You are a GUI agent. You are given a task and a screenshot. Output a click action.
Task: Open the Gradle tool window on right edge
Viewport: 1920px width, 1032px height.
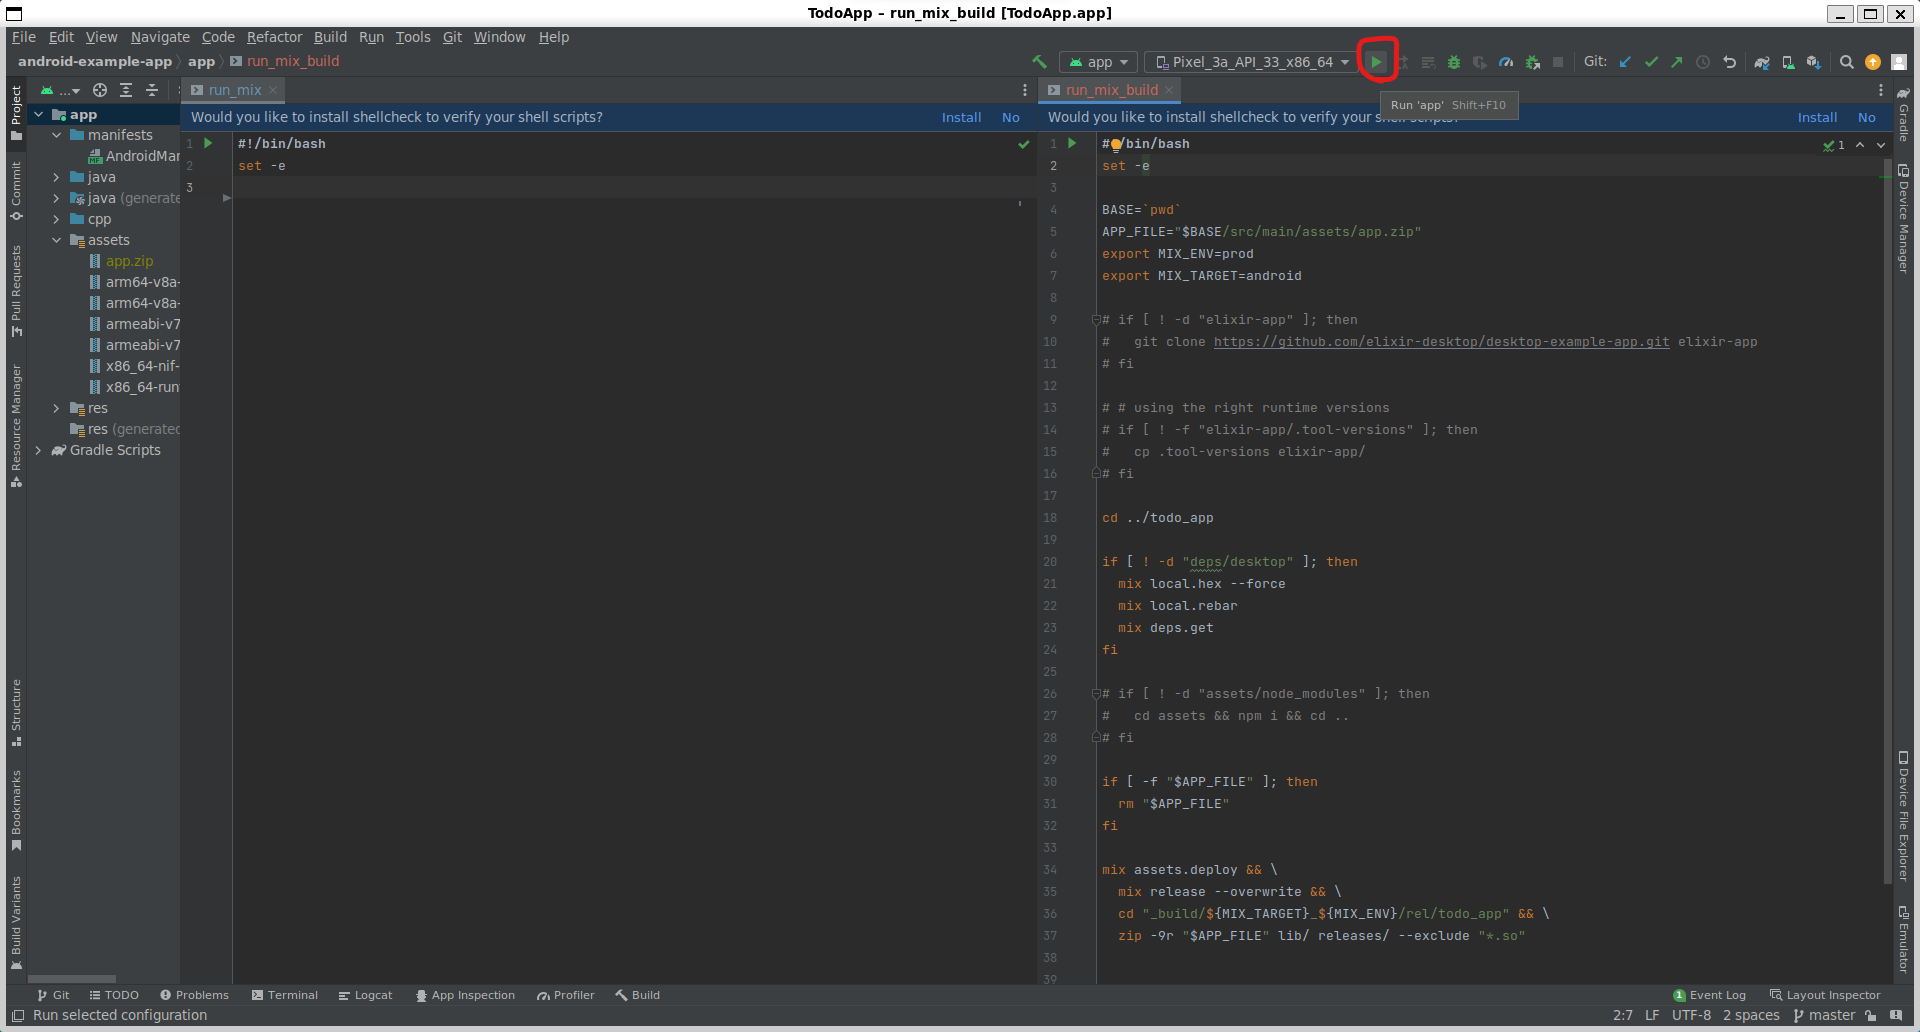pos(1903,114)
